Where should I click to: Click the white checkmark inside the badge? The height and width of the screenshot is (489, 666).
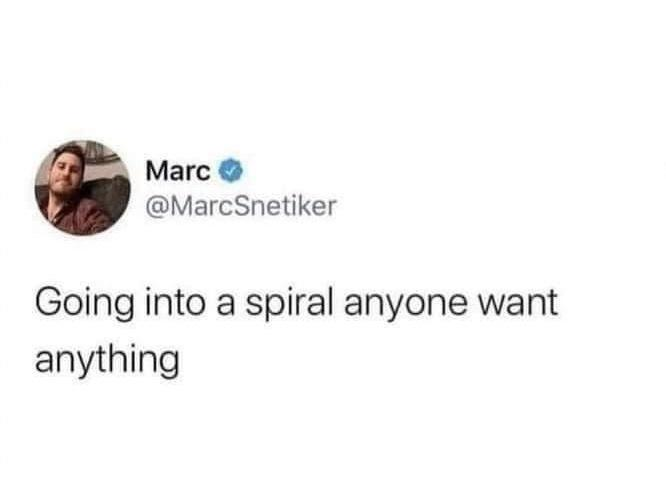(231, 171)
